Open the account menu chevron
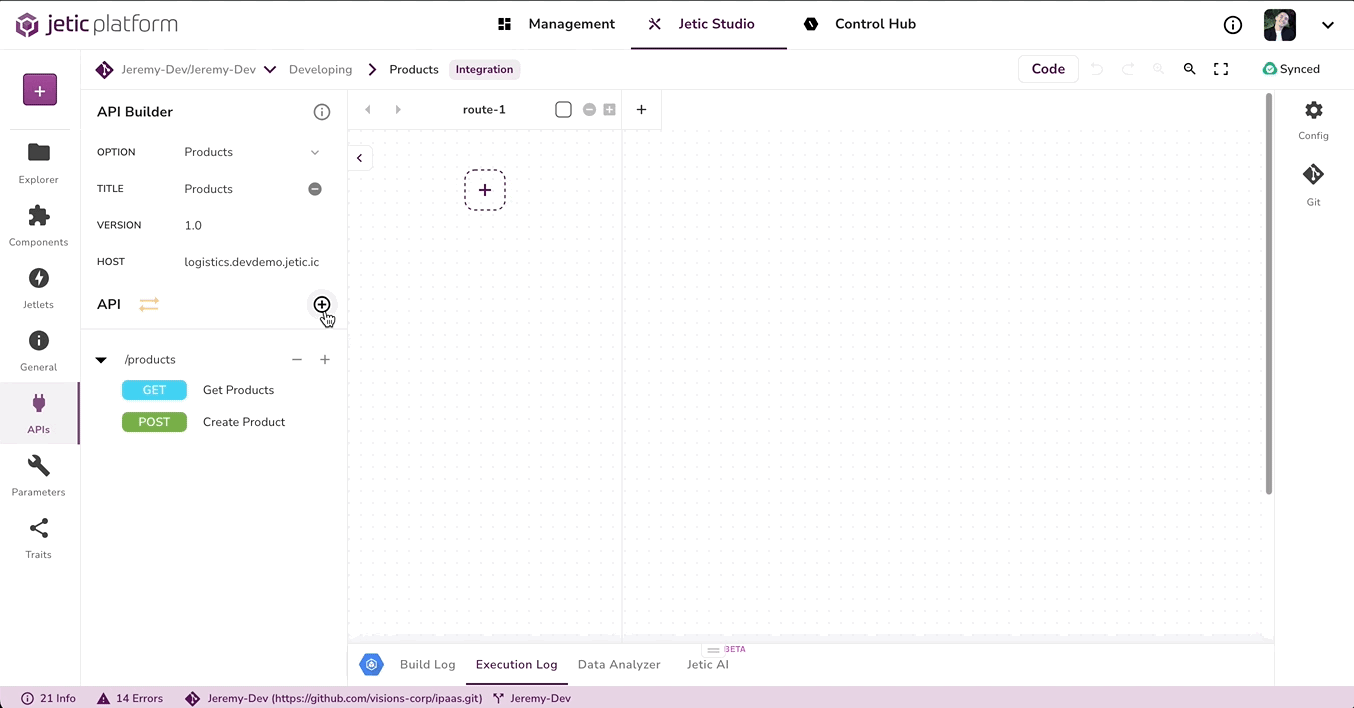This screenshot has height=708, width=1354. point(1328,25)
